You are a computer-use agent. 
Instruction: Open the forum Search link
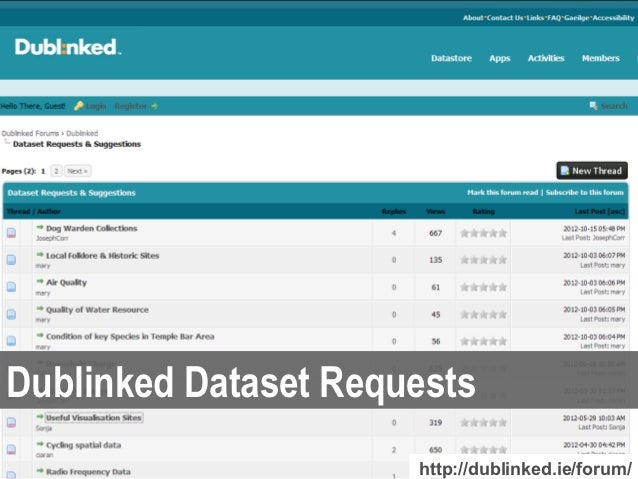(614, 106)
